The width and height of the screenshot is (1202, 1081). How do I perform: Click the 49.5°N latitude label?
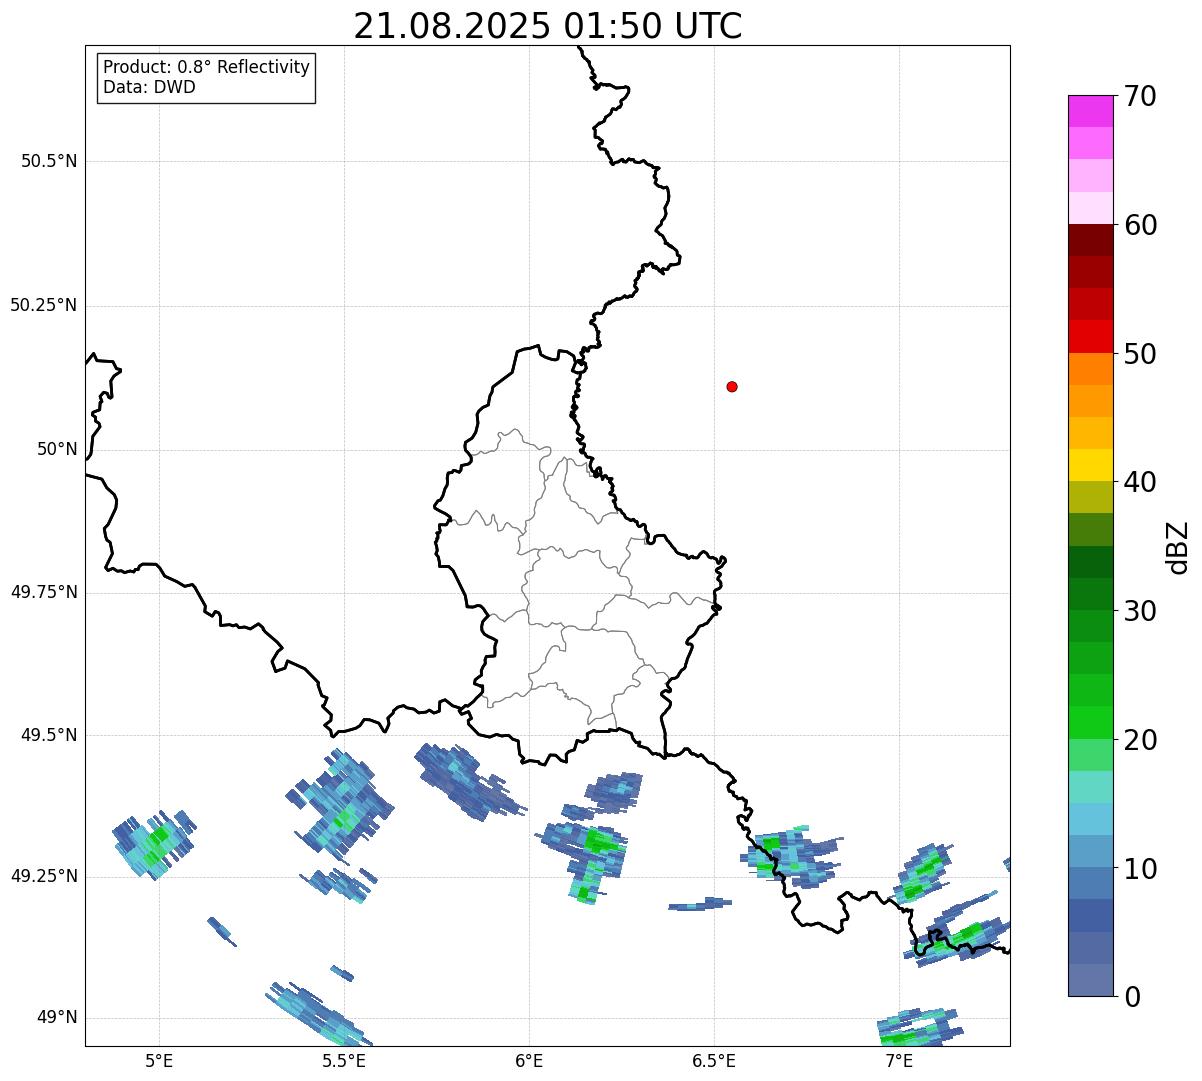49,735
